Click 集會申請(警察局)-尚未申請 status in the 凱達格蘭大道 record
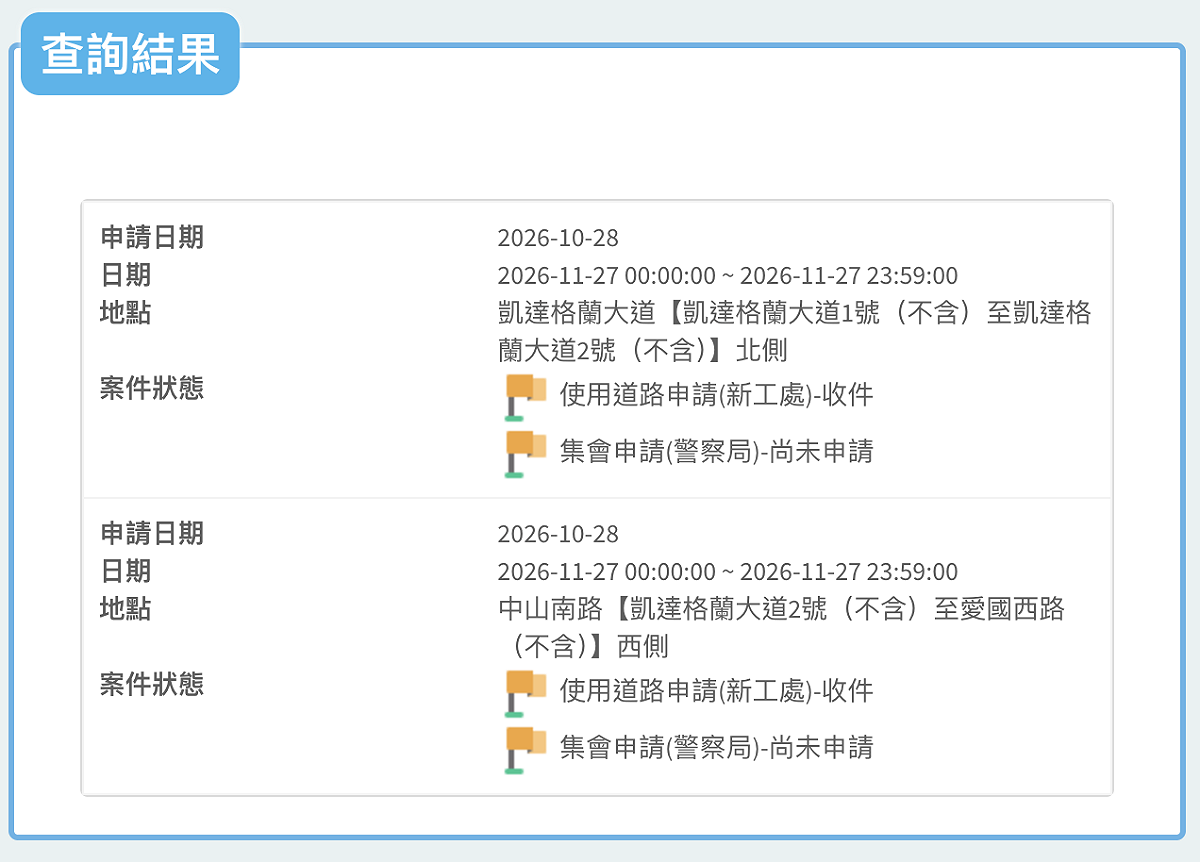Viewport: 1200px width, 862px height. [x=717, y=452]
